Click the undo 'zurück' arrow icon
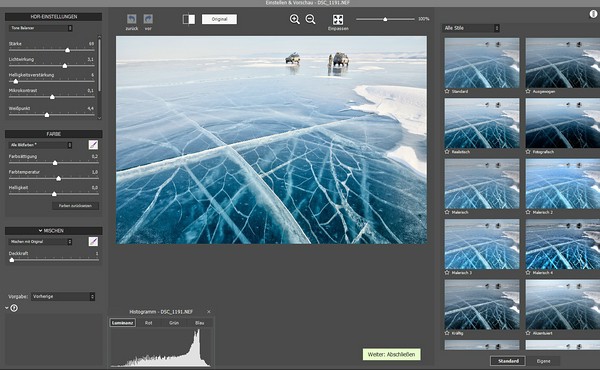600x370 pixels. tap(132, 19)
